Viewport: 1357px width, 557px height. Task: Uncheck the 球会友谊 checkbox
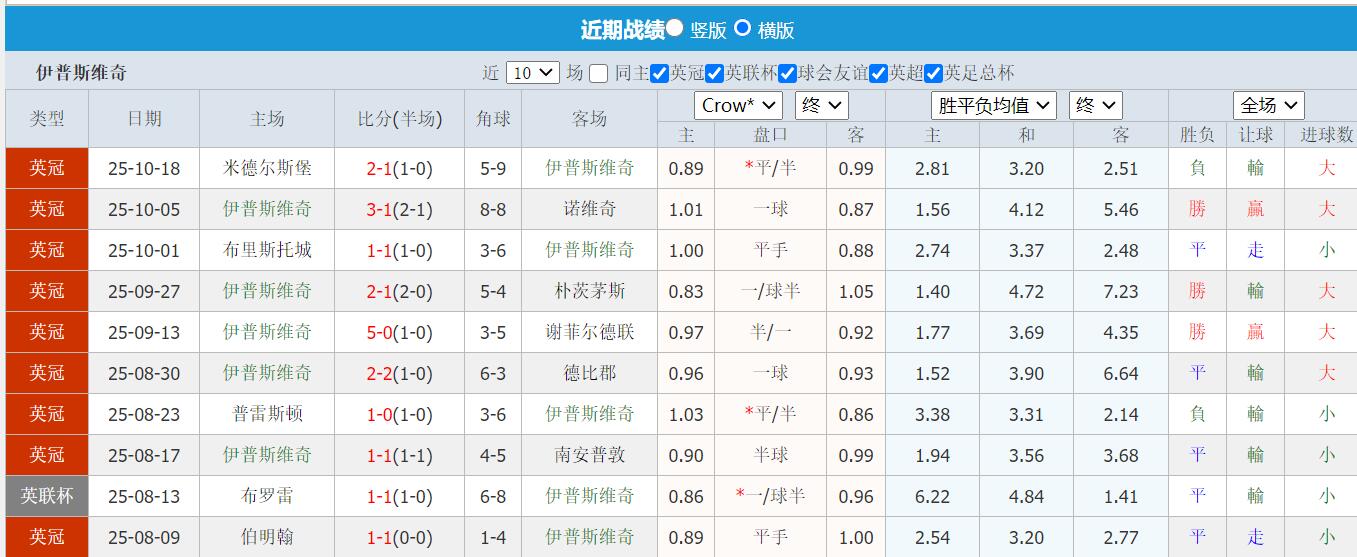(788, 73)
